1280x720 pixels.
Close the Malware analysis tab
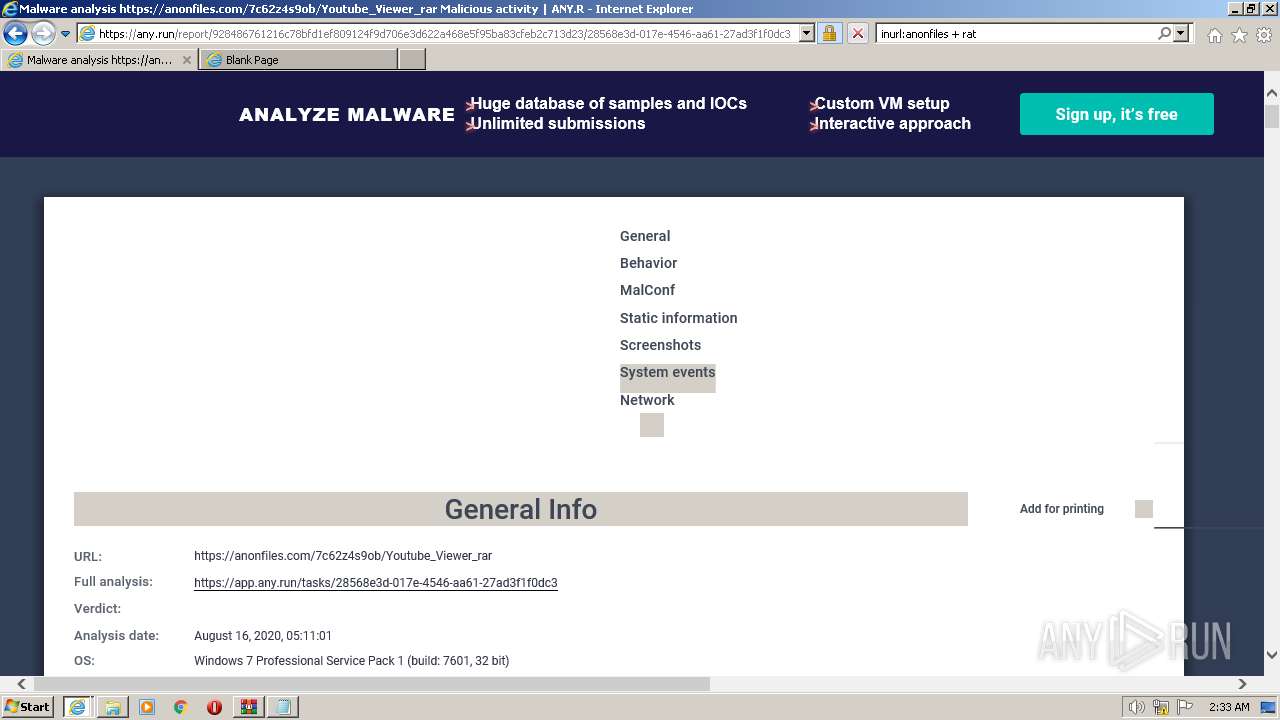186,60
